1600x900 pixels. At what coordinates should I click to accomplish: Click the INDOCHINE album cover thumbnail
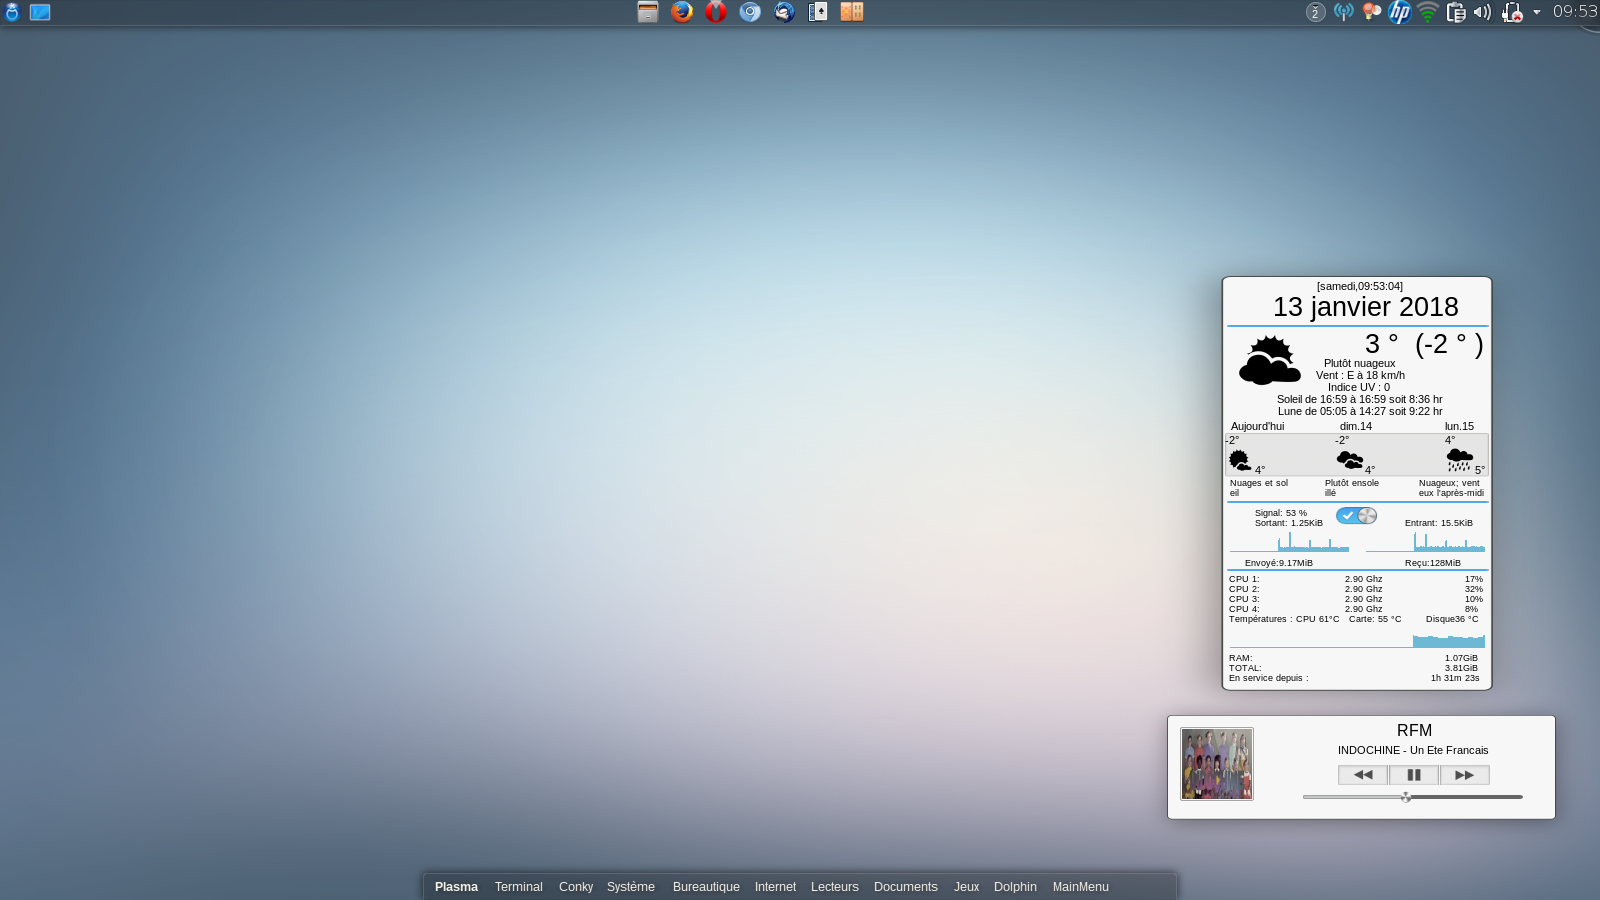(x=1217, y=764)
